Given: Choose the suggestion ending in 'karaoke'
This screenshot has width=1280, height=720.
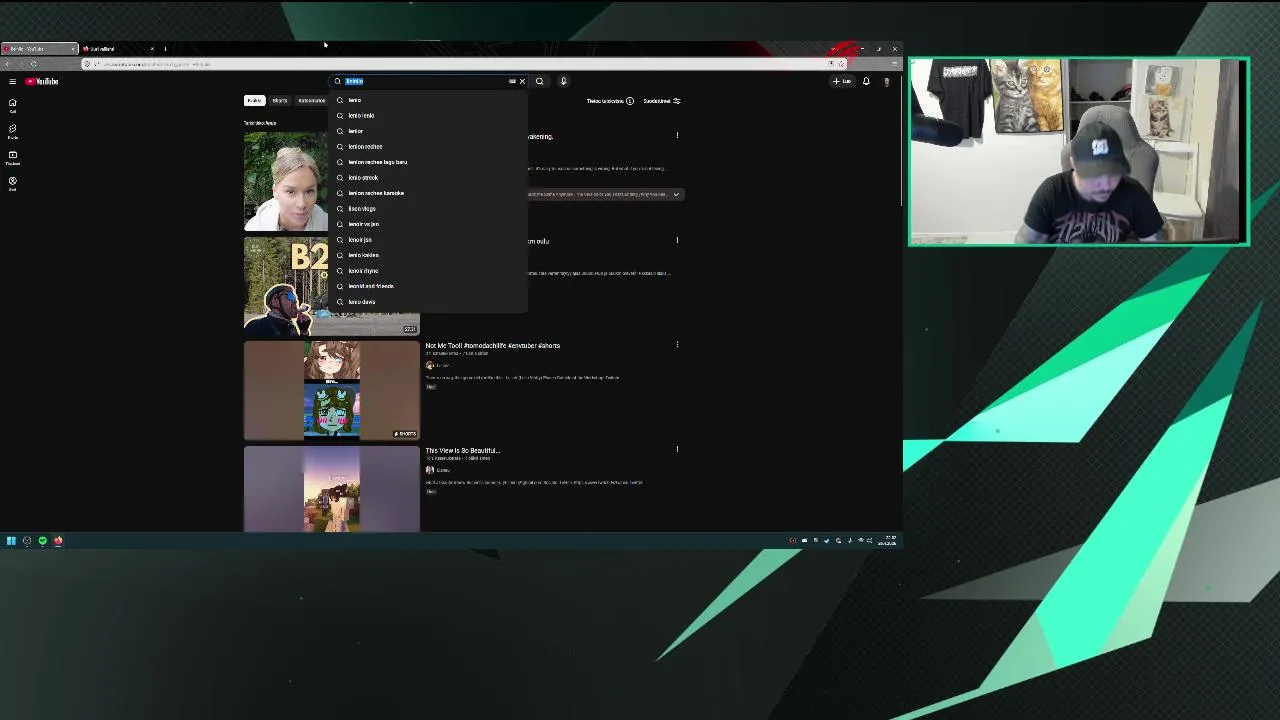Looking at the screenshot, I should click(x=428, y=193).
